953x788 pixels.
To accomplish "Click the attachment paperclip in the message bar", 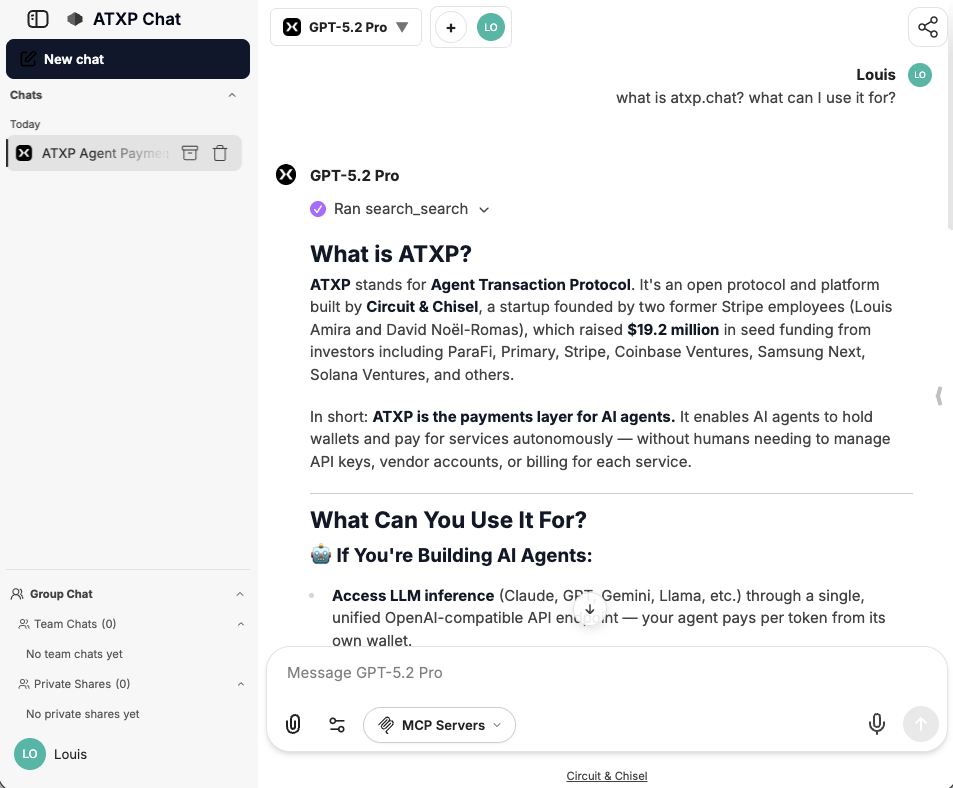I will coord(292,723).
